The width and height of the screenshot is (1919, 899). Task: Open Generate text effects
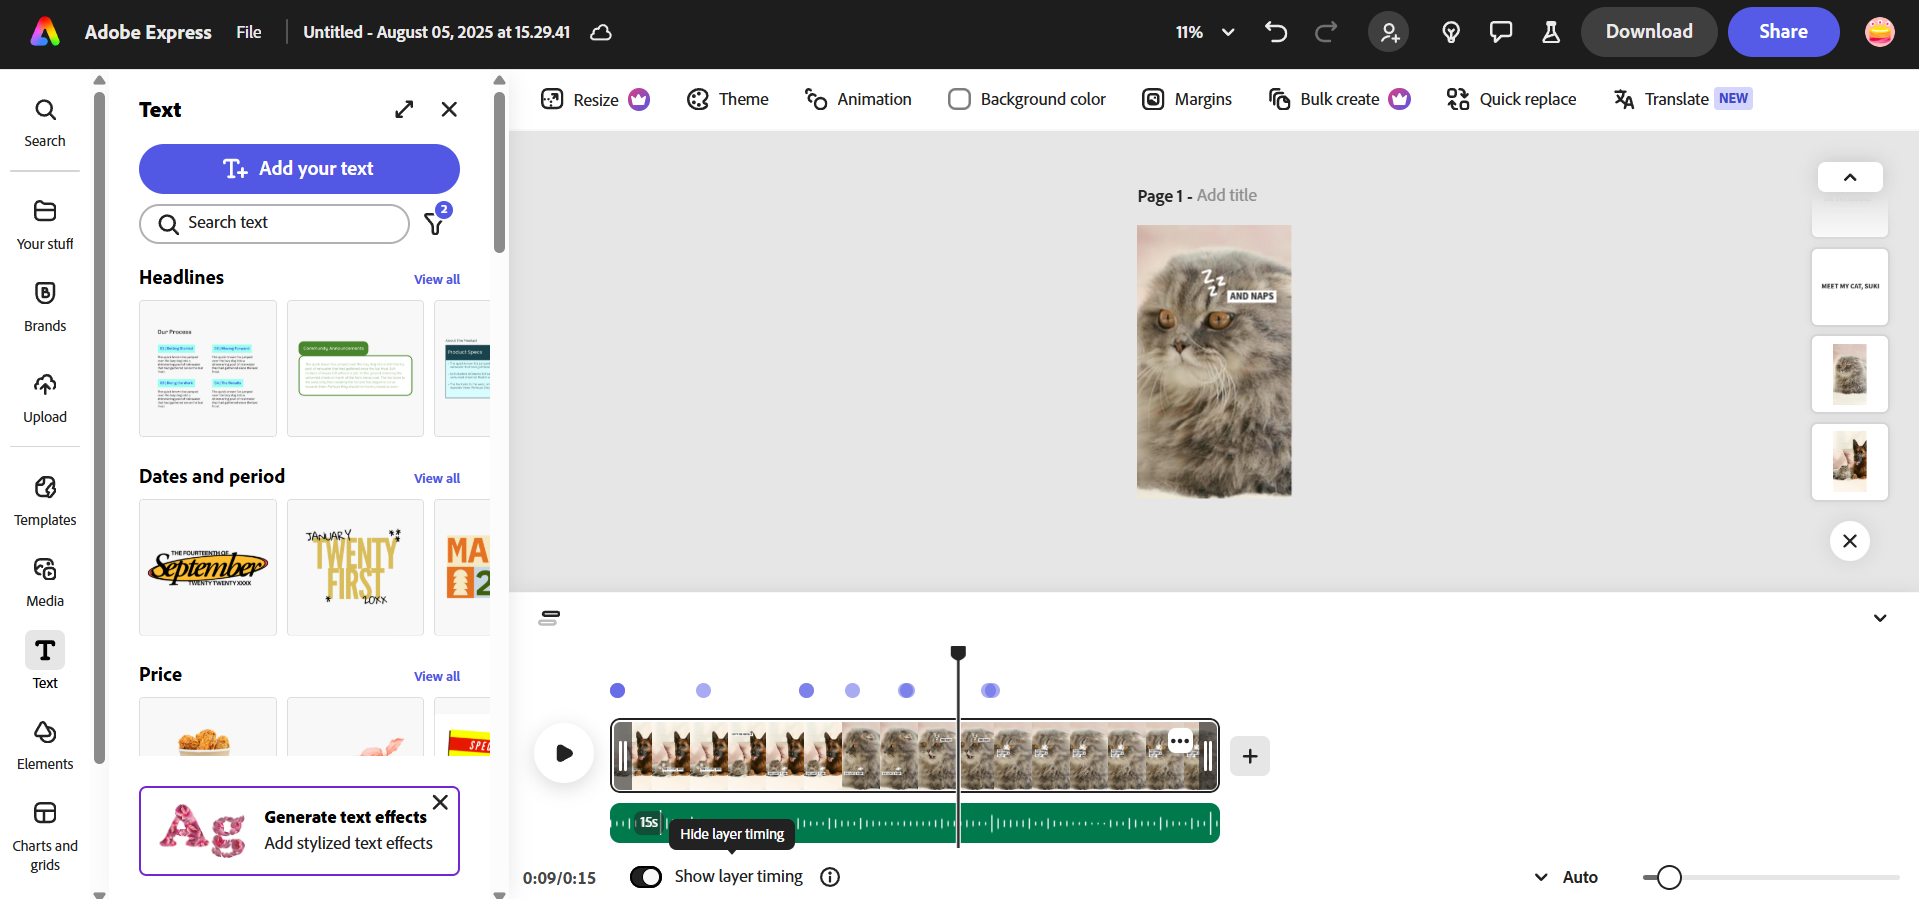(x=299, y=831)
